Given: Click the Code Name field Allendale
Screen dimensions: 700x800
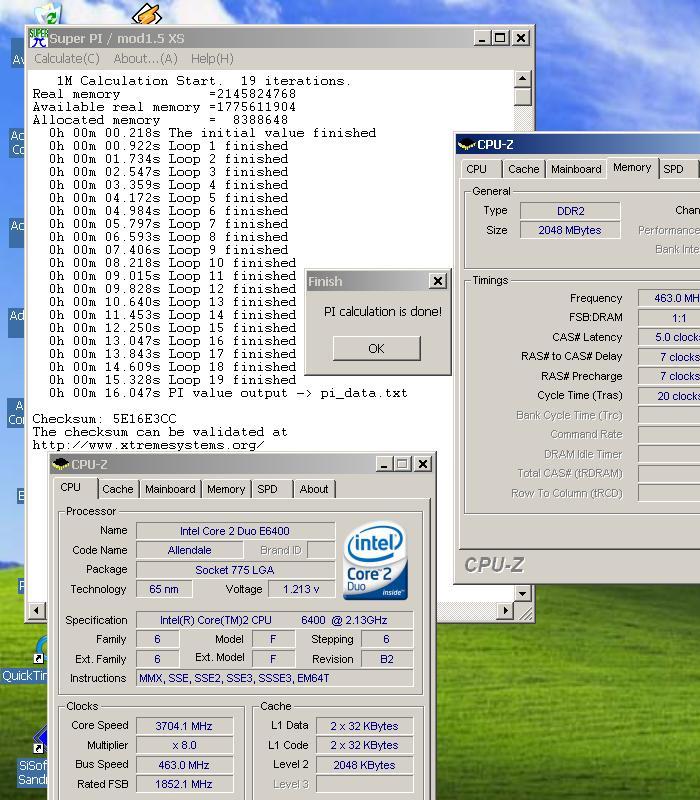Looking at the screenshot, I should [189, 550].
